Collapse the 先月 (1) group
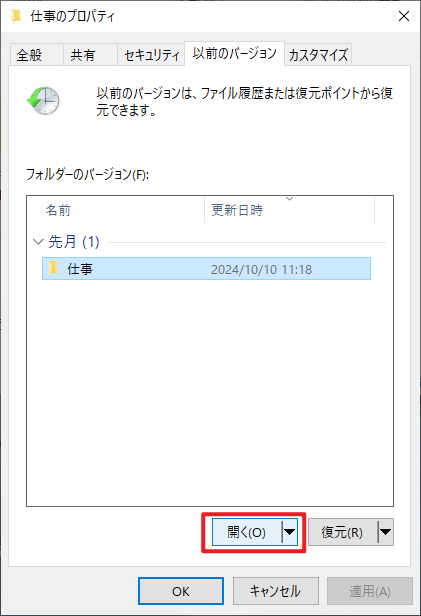The image size is (421, 616). (38, 242)
